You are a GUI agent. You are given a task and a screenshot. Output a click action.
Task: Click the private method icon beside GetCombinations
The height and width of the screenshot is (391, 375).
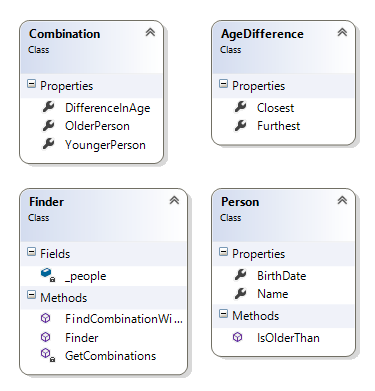click(x=48, y=355)
